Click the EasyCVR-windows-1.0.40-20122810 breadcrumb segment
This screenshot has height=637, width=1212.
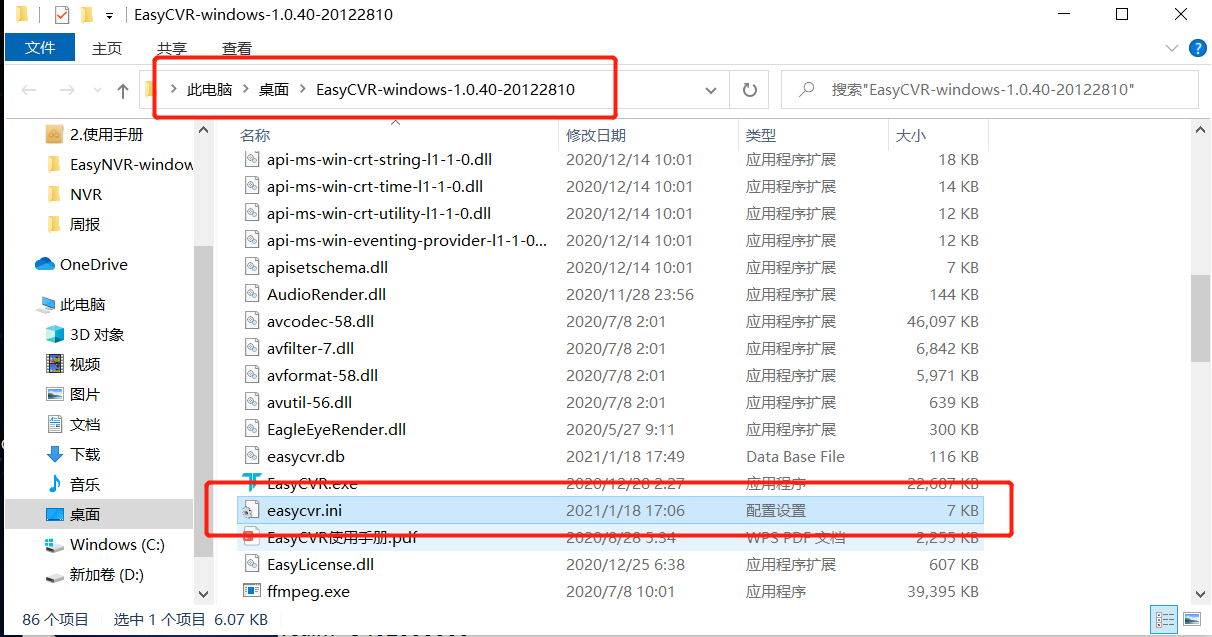tap(445, 90)
